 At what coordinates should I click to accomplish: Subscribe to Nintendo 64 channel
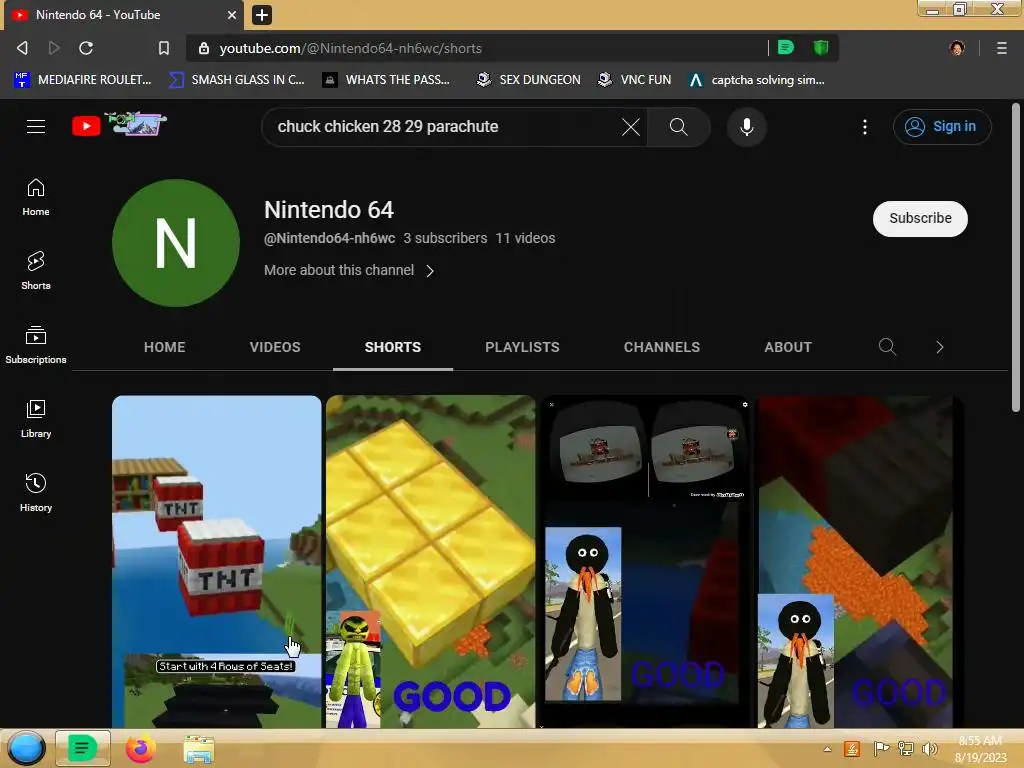(x=920, y=218)
